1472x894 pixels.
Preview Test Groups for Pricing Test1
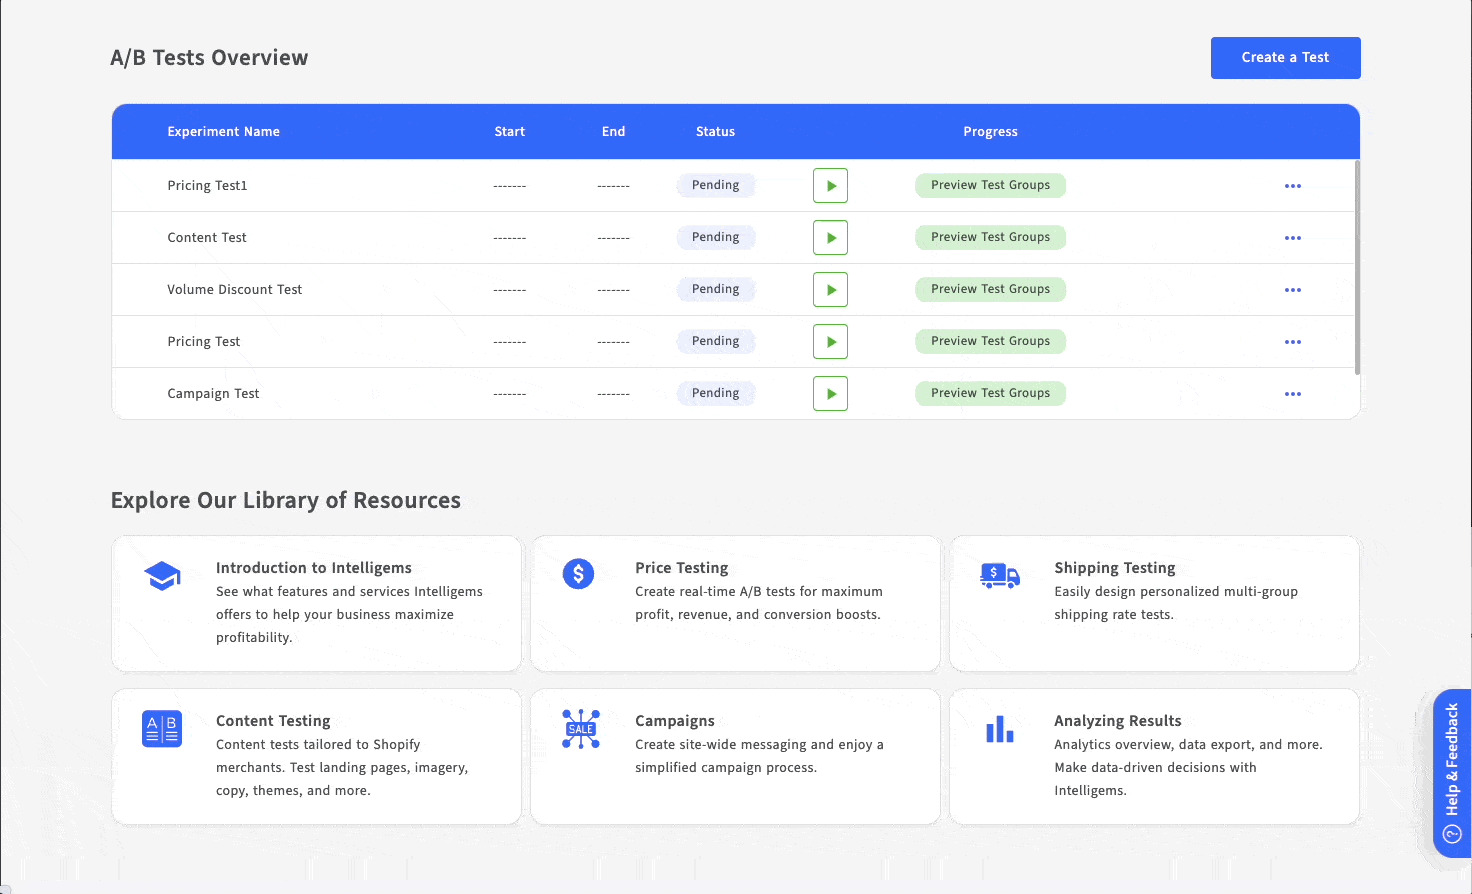point(990,185)
